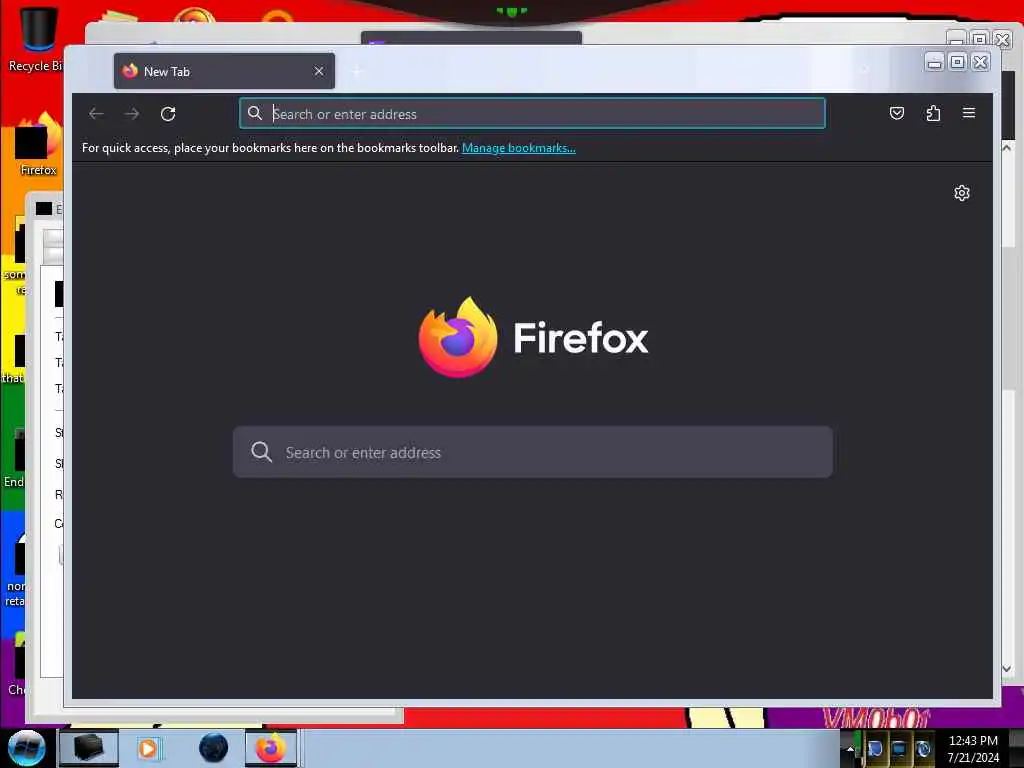Click the magnifier in the center search box
Screen dimensions: 1024x768
pyautogui.click(x=261, y=452)
